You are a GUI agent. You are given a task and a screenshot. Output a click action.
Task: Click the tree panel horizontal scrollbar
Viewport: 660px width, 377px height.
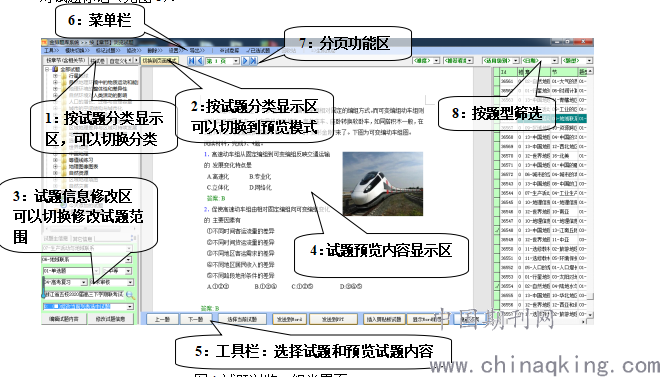coord(88,229)
